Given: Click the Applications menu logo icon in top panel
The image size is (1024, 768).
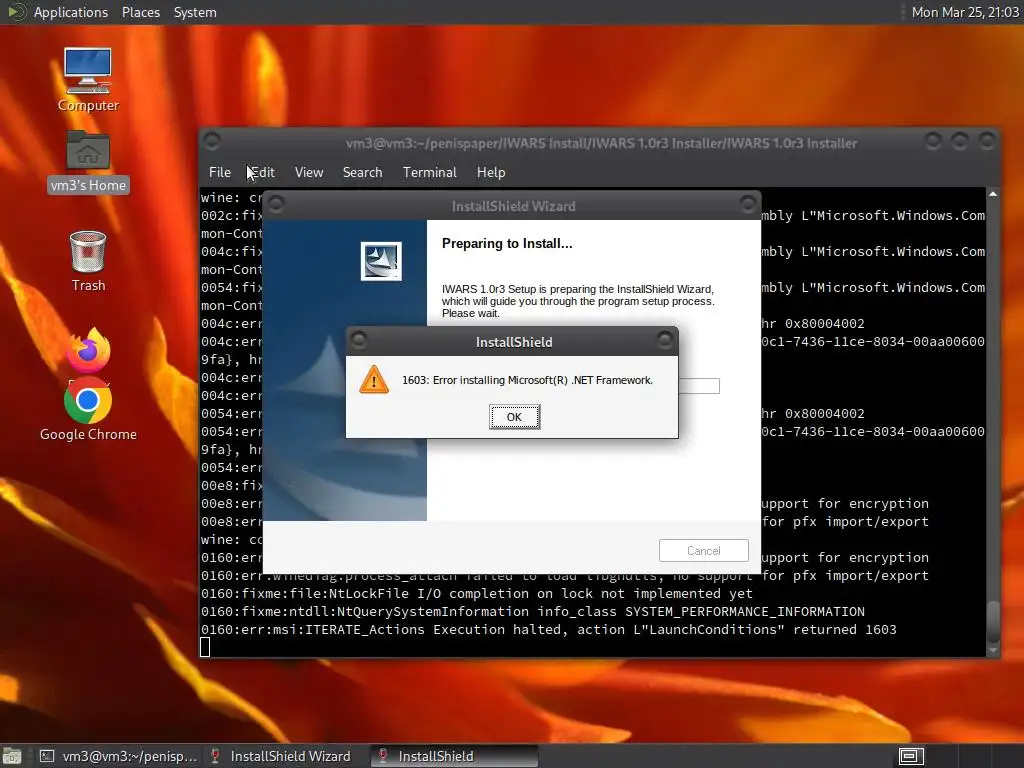Looking at the screenshot, I should [16, 12].
